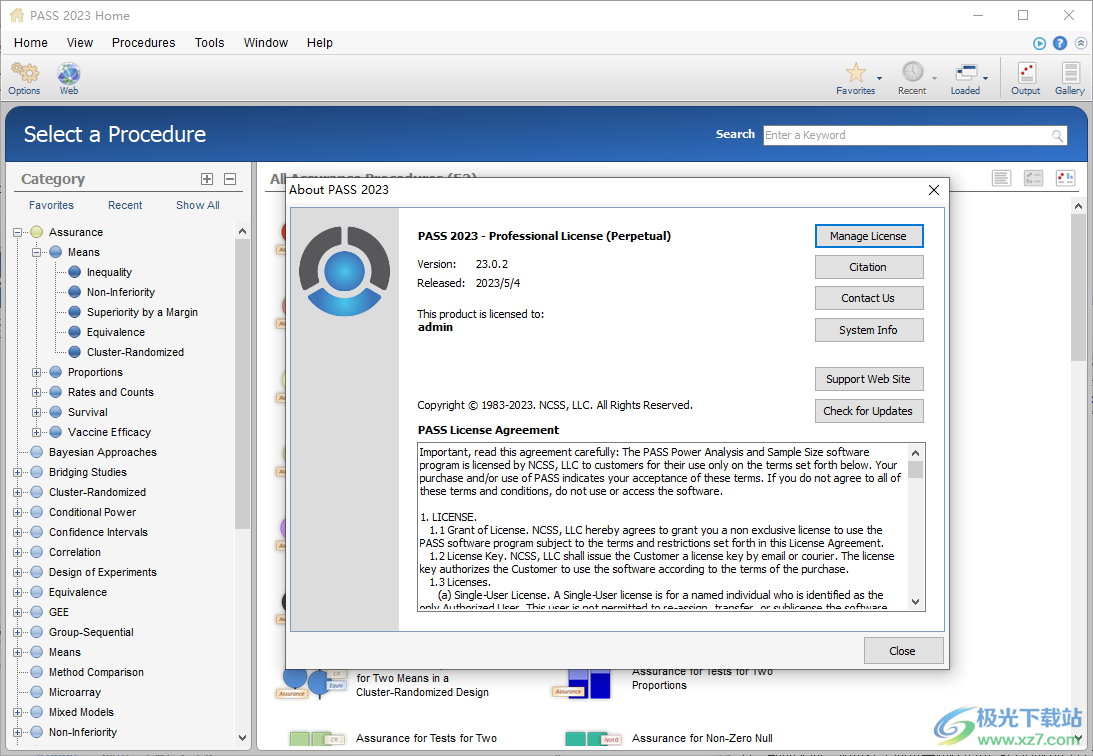1093x756 pixels.
Task: Select the Cluster-Randomized node under Means
Action: 135,353
